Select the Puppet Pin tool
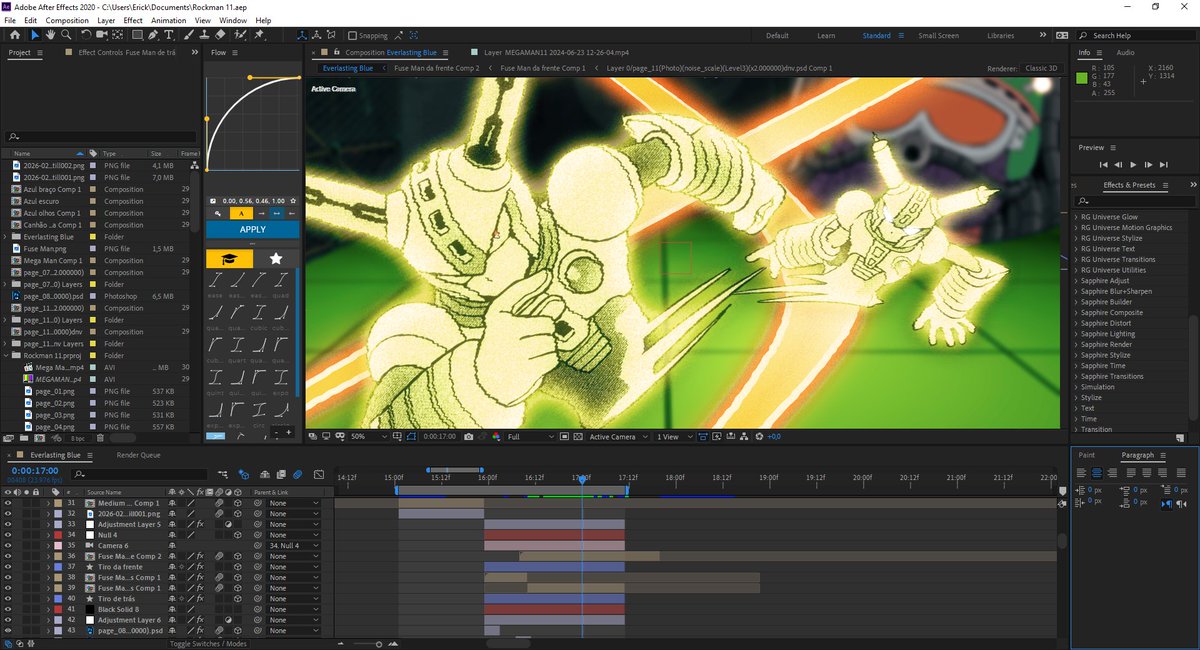This screenshot has width=1200, height=650. (258, 35)
